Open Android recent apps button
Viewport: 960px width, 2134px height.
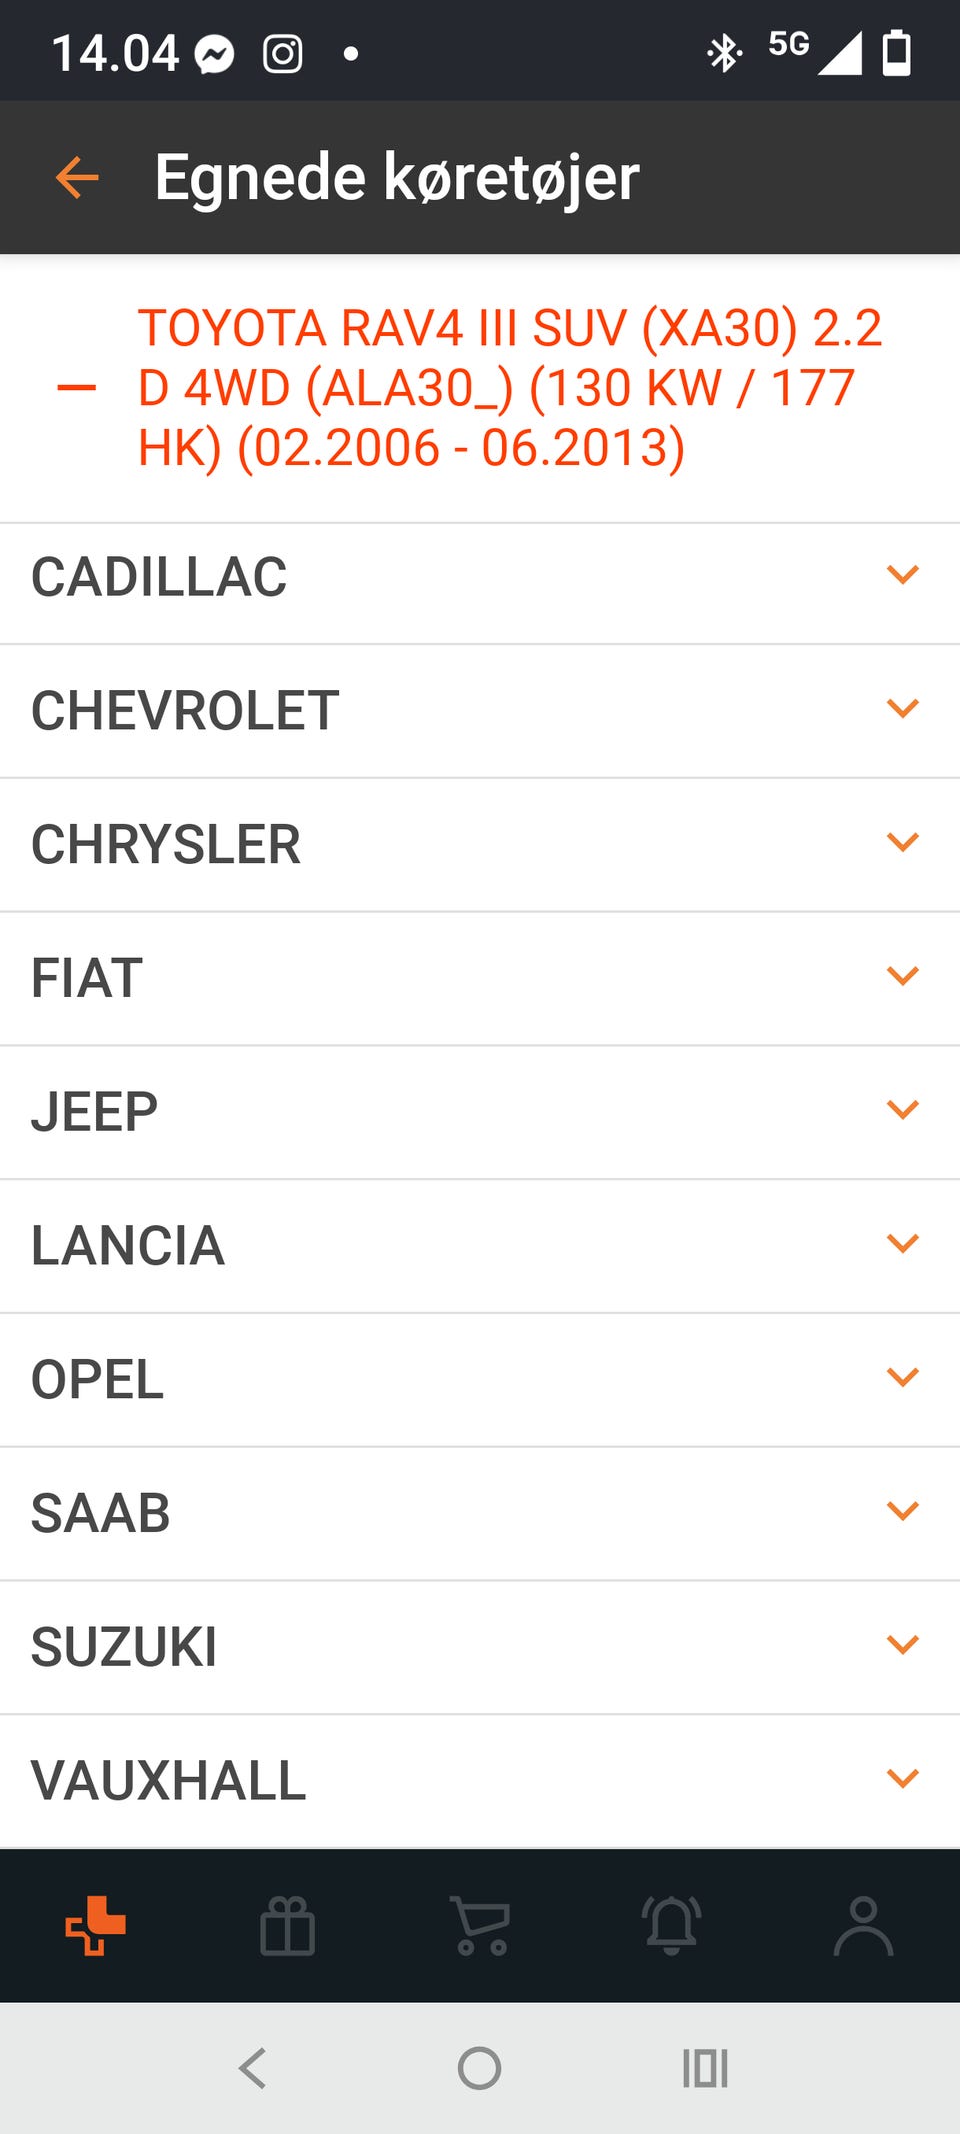(705, 2068)
